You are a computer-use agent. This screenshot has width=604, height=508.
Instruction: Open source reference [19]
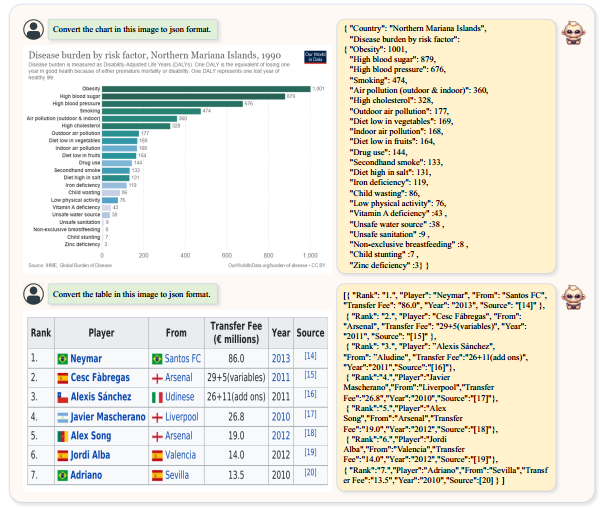click(310, 452)
